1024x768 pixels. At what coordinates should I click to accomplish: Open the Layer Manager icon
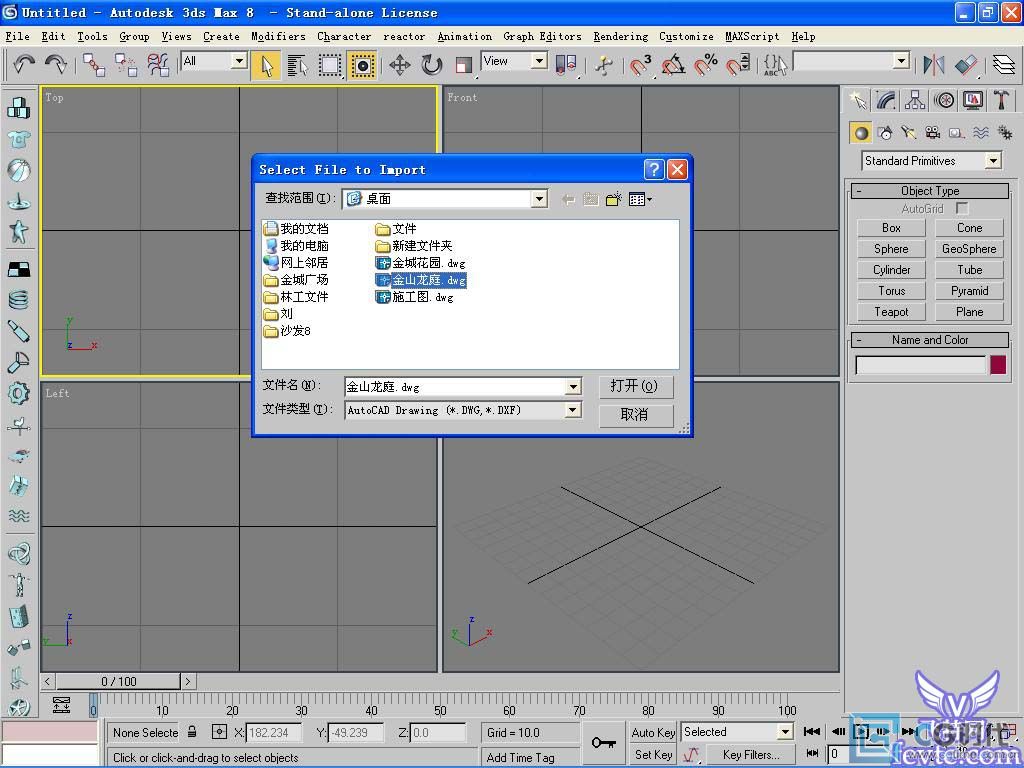click(x=1004, y=65)
